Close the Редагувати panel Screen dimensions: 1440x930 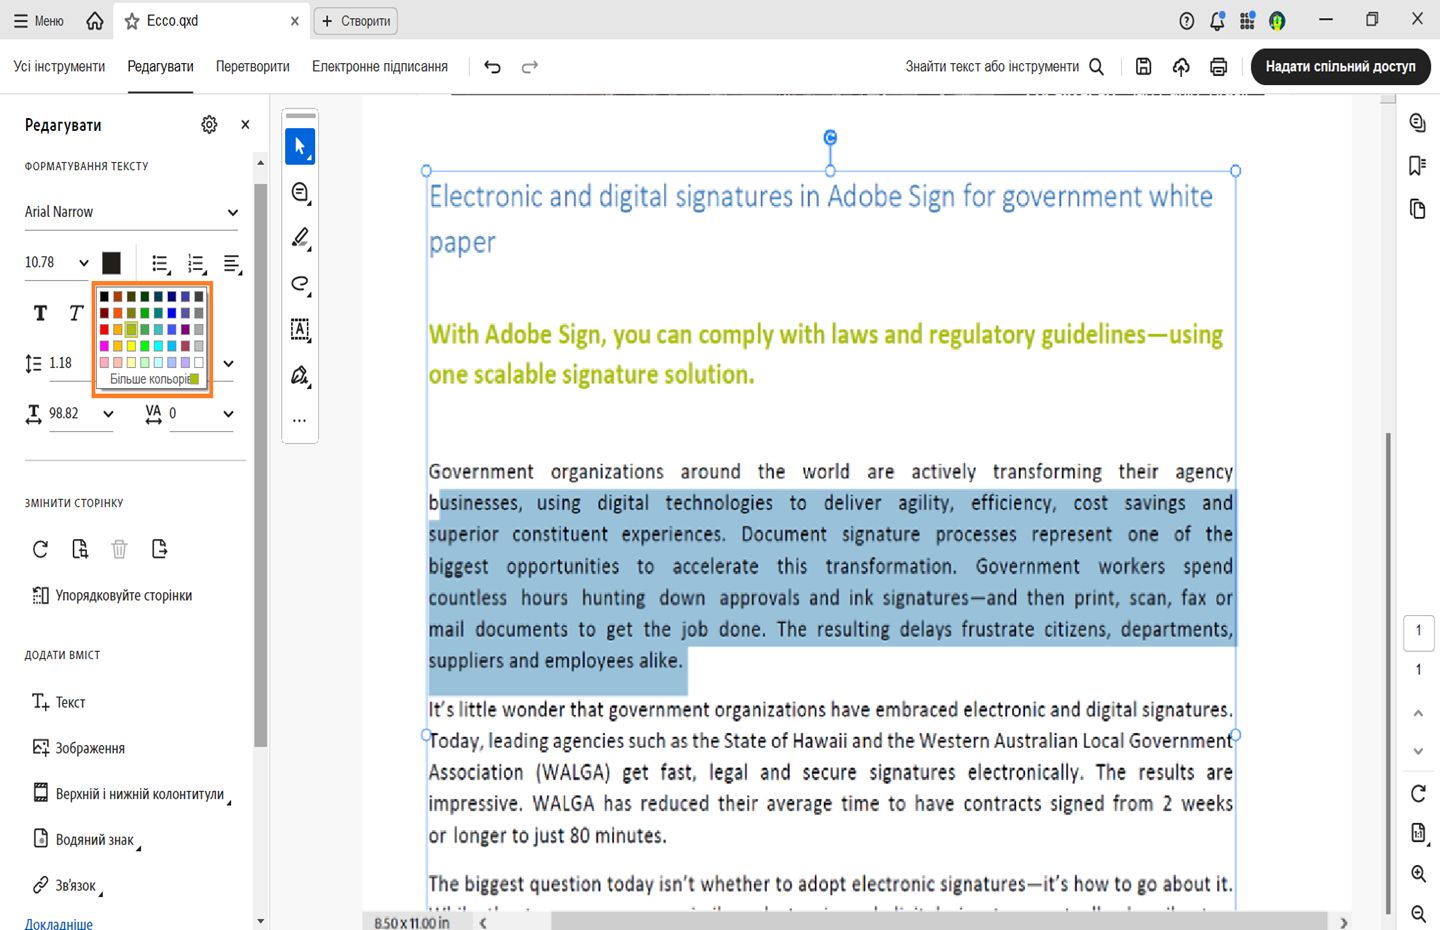coord(245,125)
